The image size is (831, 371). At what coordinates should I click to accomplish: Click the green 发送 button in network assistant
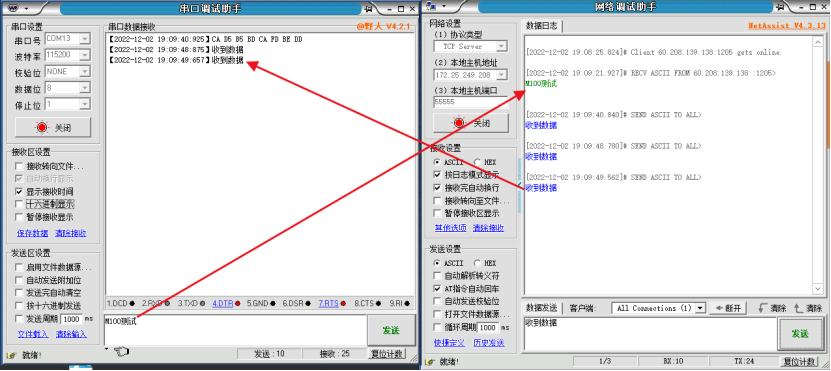pyautogui.click(x=800, y=333)
